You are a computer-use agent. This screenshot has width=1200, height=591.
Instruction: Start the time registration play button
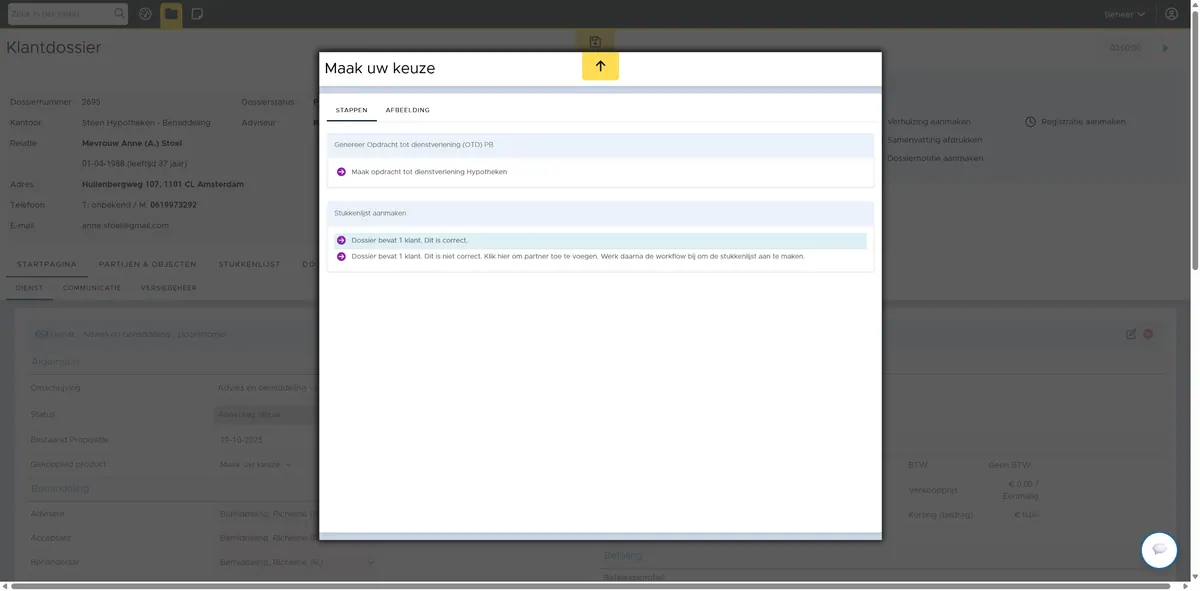tap(1165, 48)
